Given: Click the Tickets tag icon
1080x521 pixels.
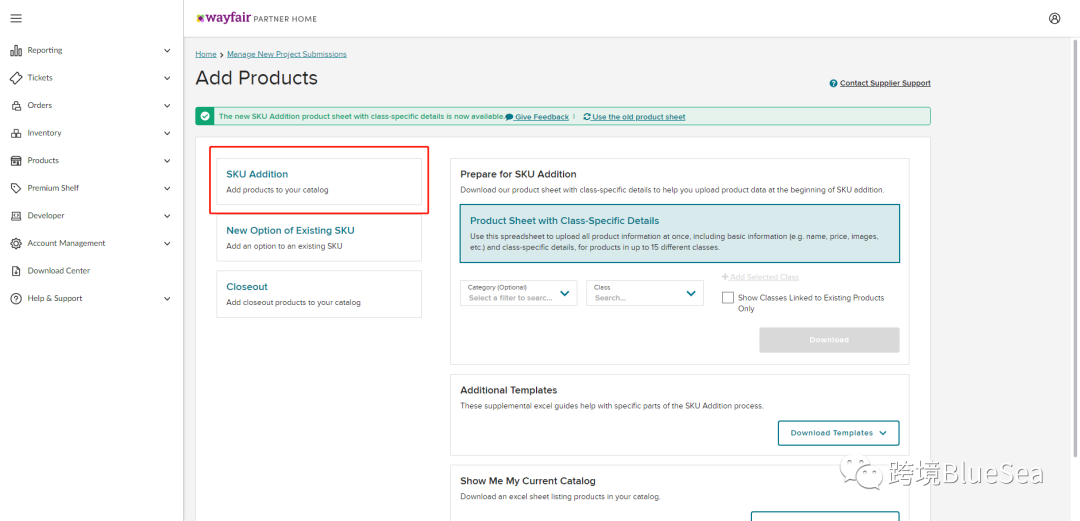Looking at the screenshot, I should [x=16, y=78].
